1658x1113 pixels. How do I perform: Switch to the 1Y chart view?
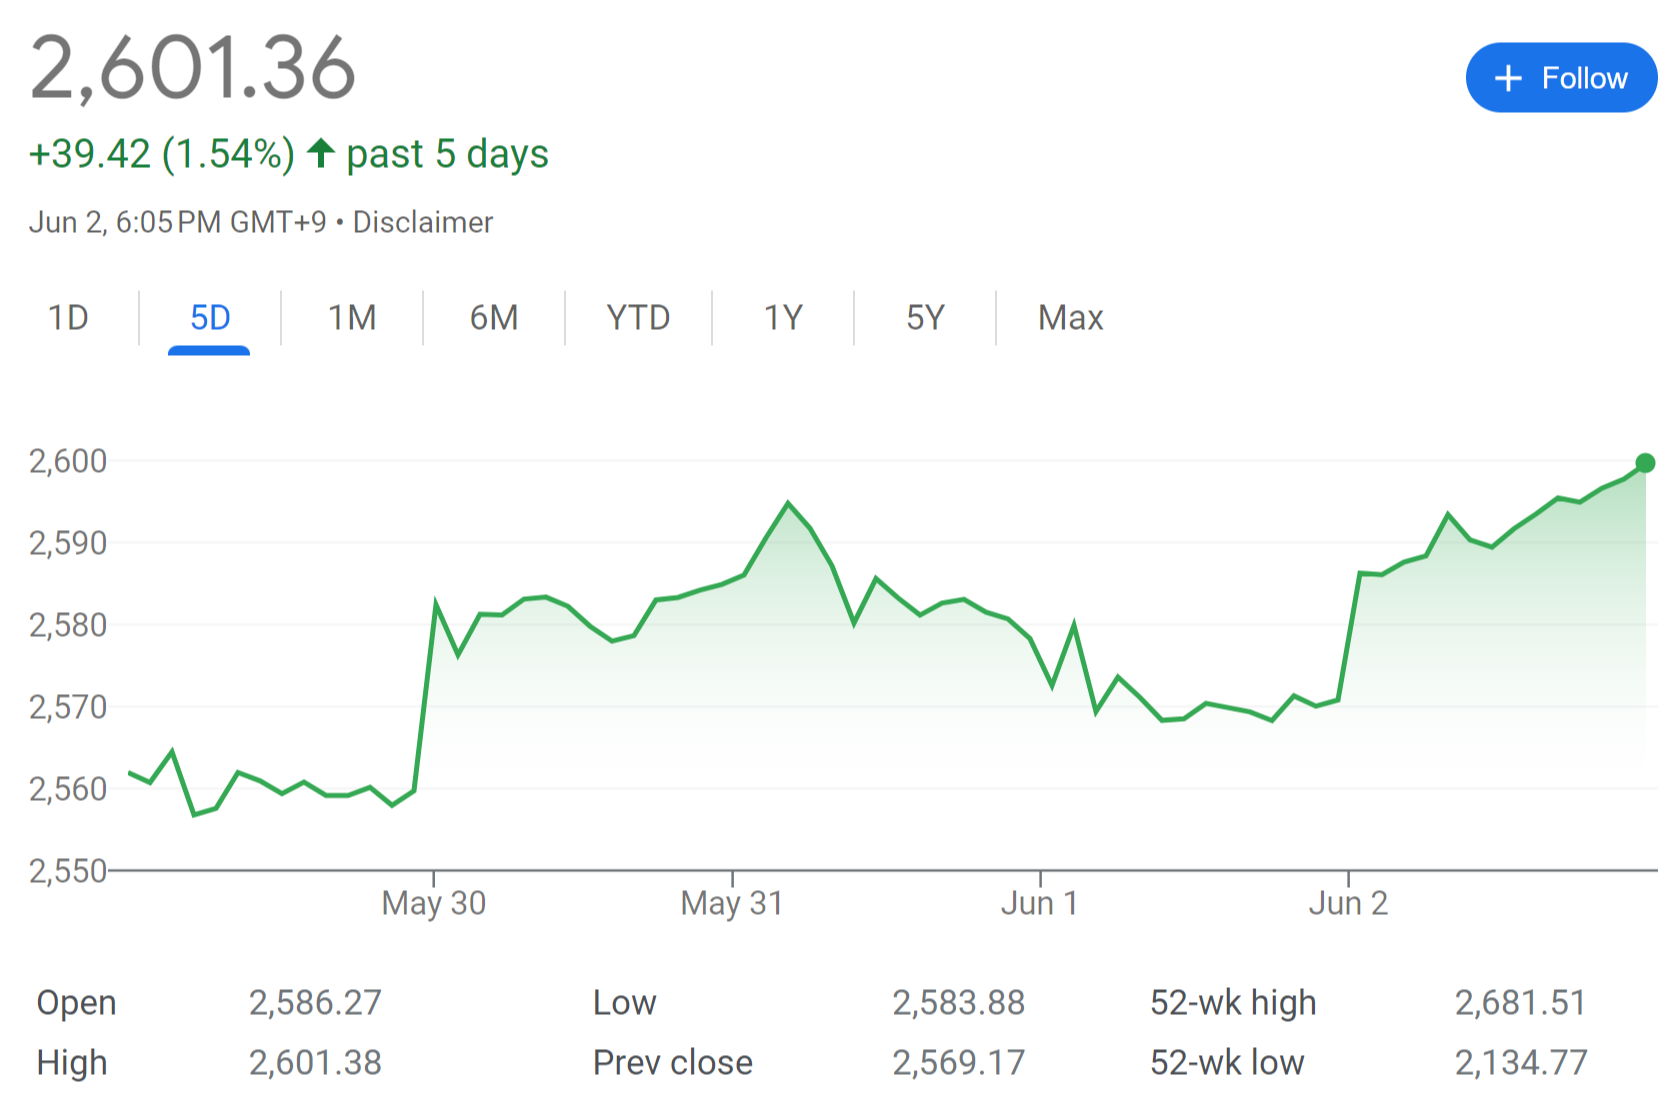point(783,318)
